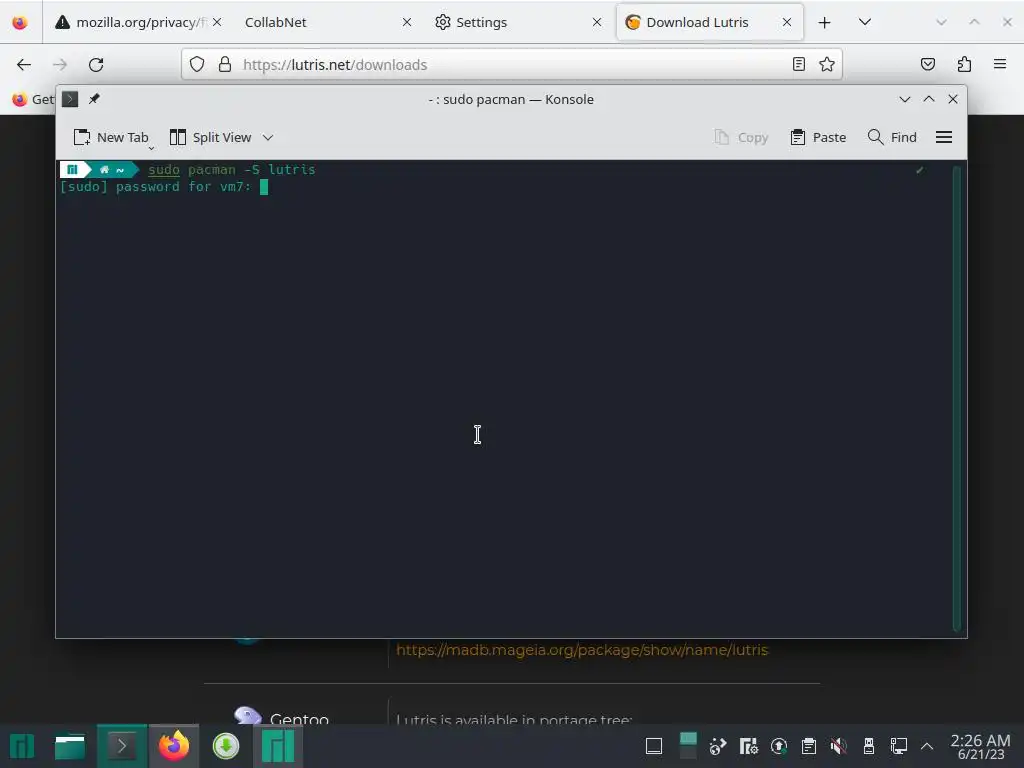Open Konsole hamburger menu
1024x768 pixels.
(x=944, y=137)
